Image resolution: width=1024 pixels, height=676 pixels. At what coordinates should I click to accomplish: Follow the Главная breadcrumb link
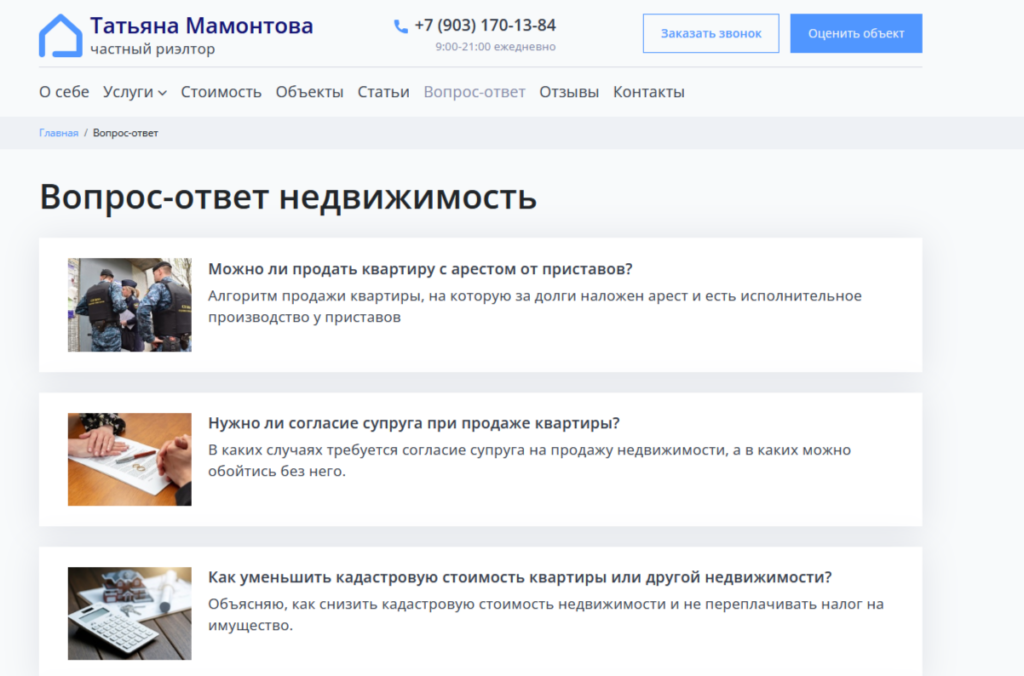click(x=59, y=133)
